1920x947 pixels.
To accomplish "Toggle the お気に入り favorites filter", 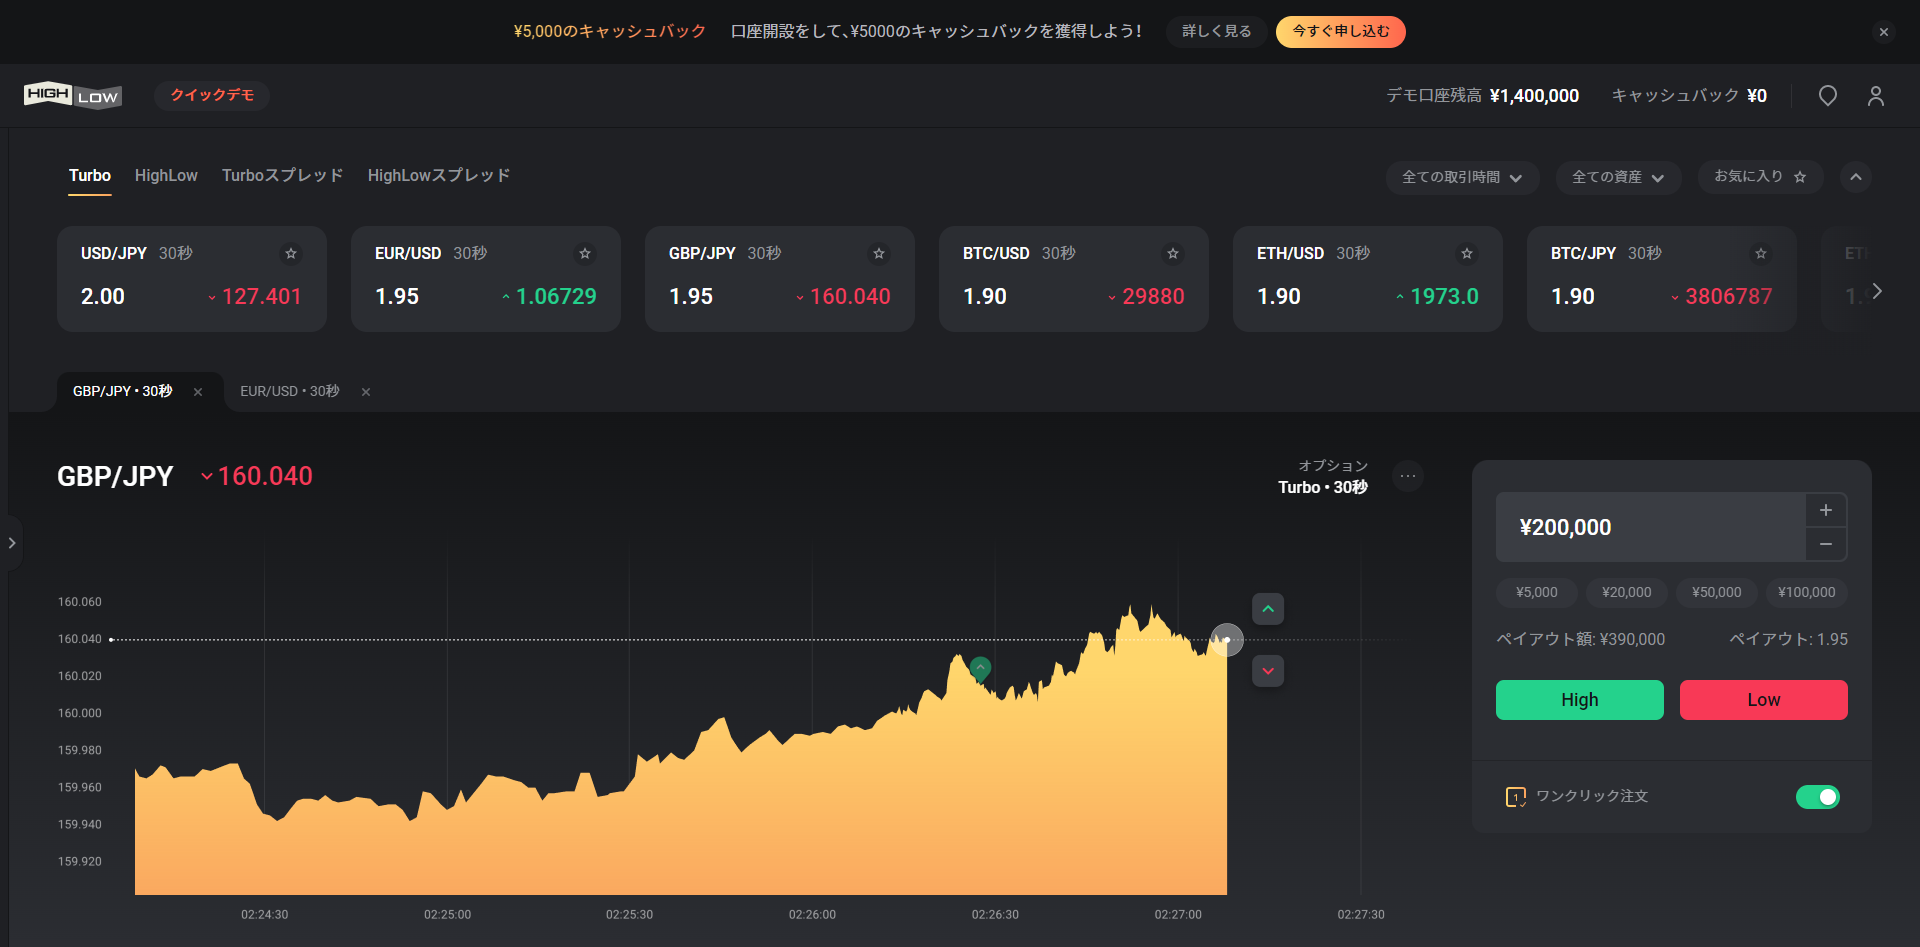I will point(1760,177).
